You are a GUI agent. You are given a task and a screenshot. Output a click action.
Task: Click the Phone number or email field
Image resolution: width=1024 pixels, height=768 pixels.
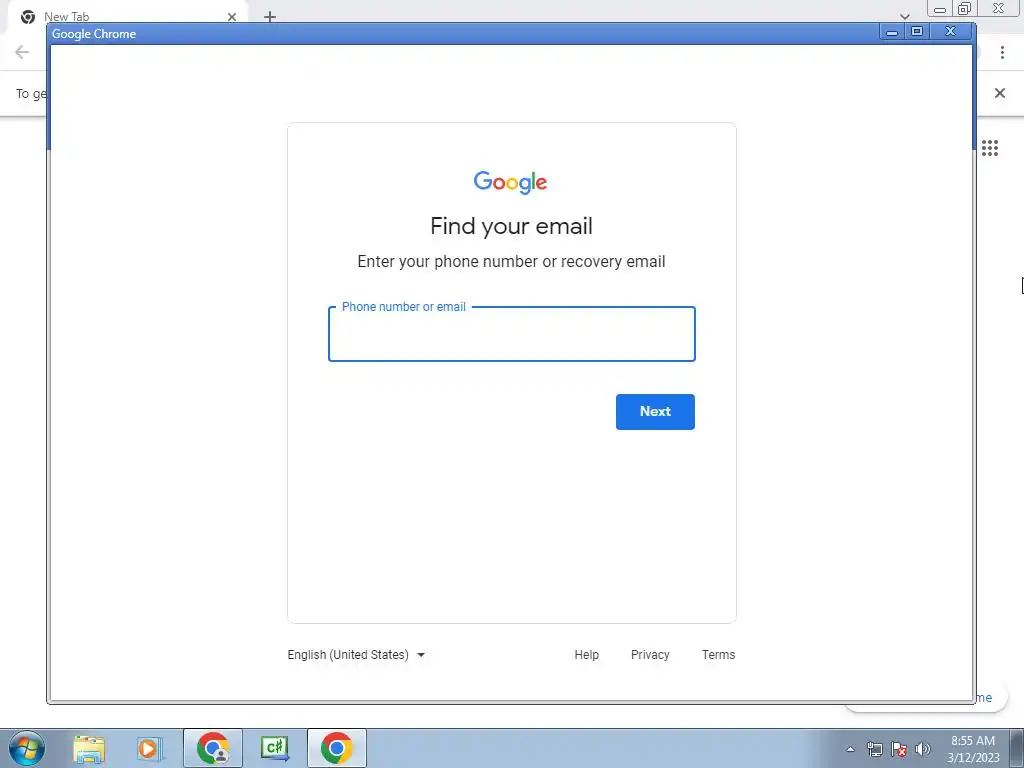(511, 334)
